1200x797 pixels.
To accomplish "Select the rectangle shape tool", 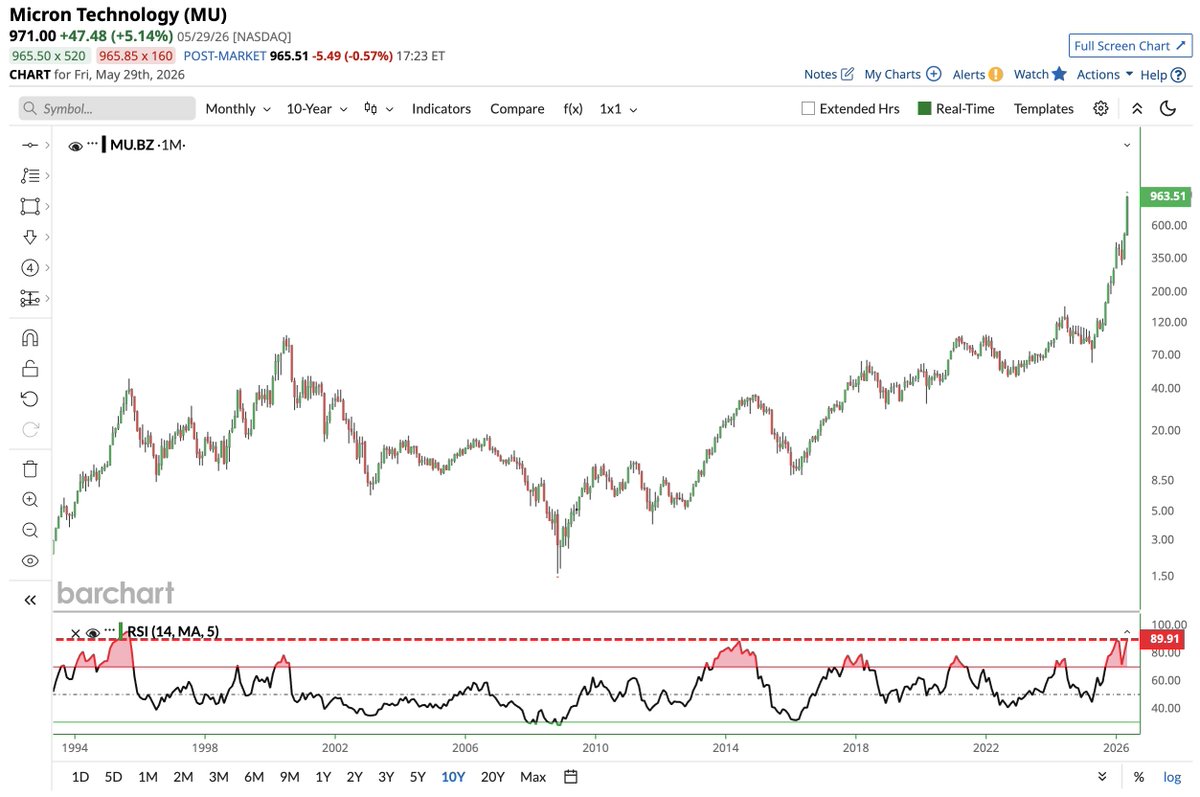I will 30,206.
